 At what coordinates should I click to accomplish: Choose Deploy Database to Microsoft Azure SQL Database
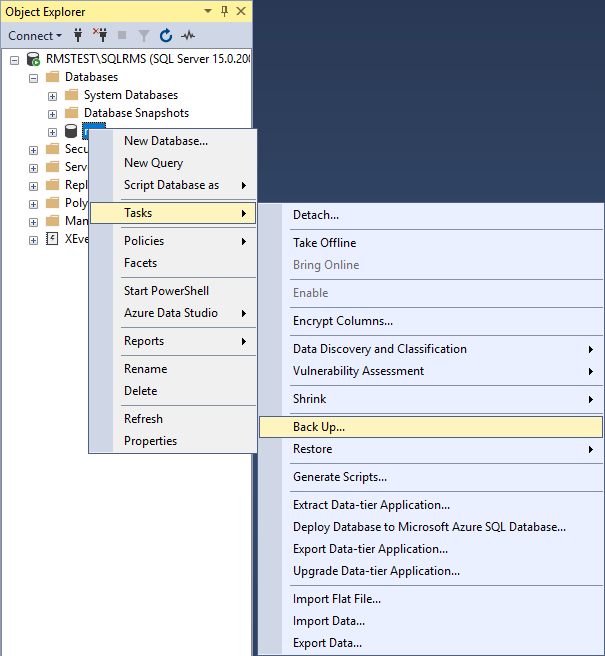pyautogui.click(x=431, y=527)
